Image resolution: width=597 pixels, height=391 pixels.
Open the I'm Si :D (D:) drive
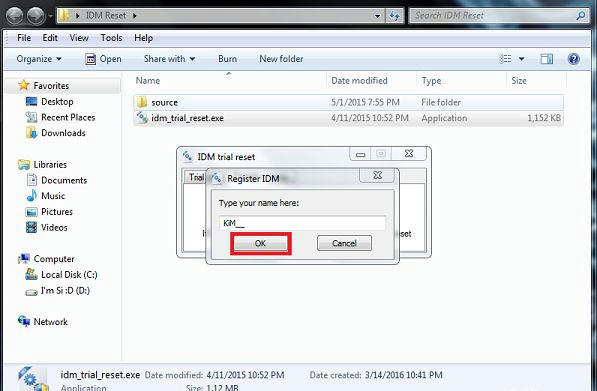coord(65,290)
